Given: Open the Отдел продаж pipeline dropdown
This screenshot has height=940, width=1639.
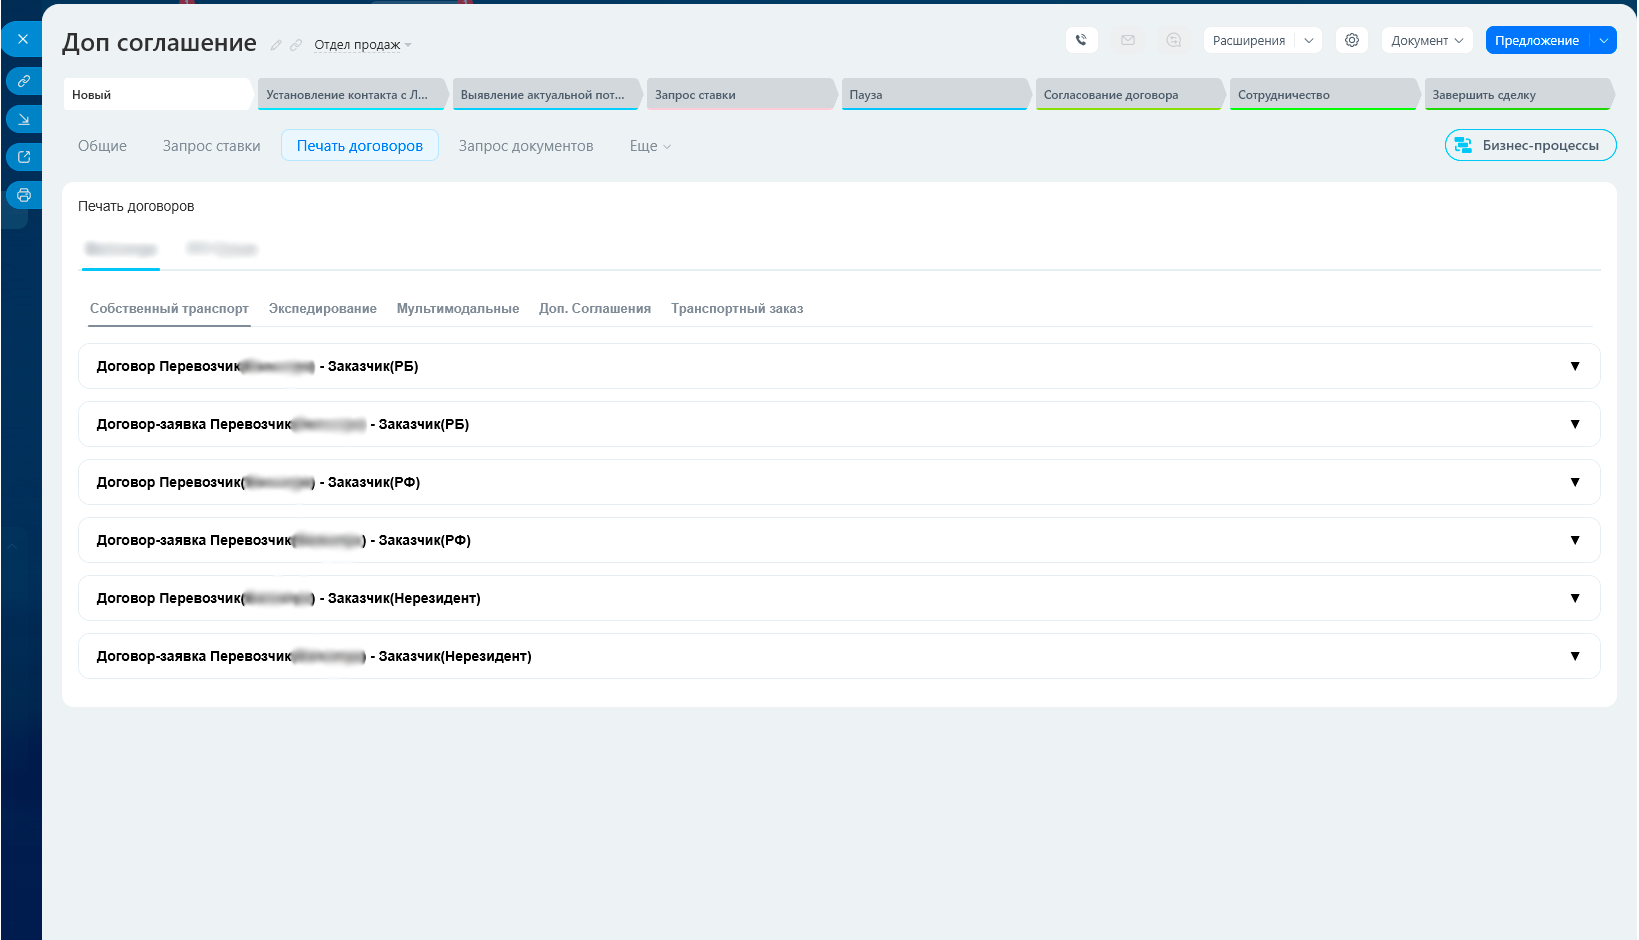Looking at the screenshot, I should 362,45.
